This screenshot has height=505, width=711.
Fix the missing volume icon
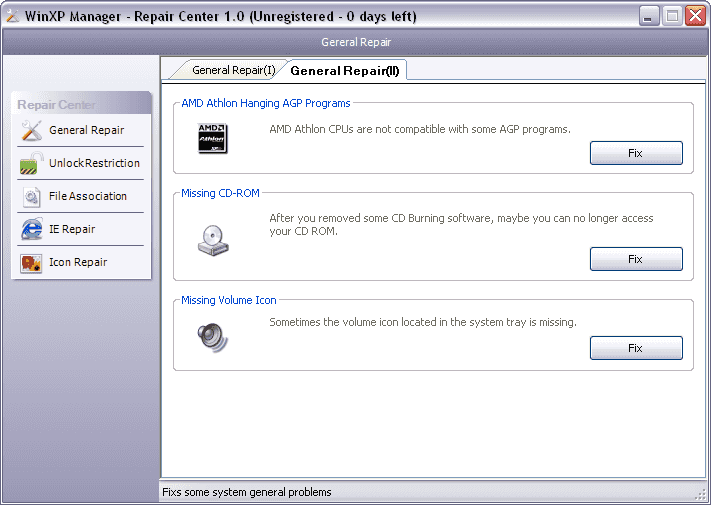(636, 348)
